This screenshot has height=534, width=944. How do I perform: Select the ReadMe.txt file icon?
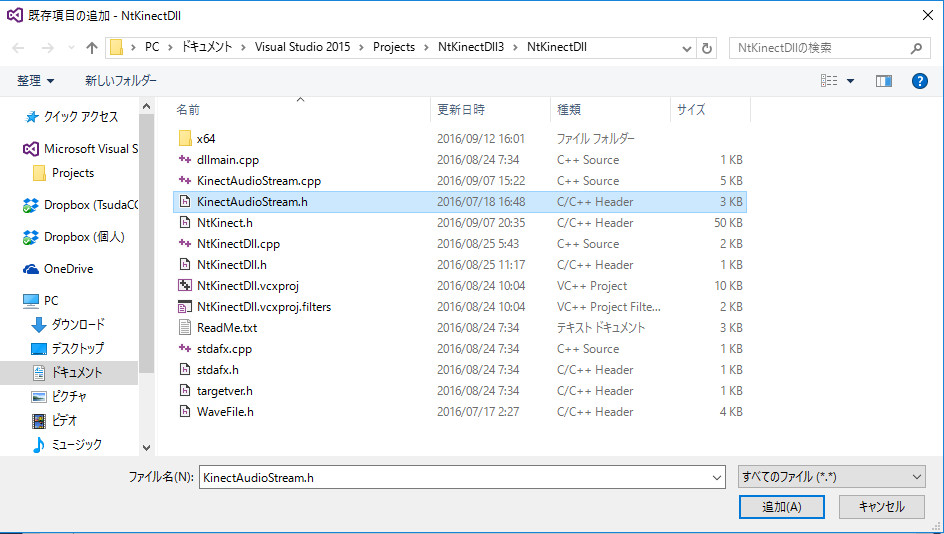pyautogui.click(x=184, y=328)
